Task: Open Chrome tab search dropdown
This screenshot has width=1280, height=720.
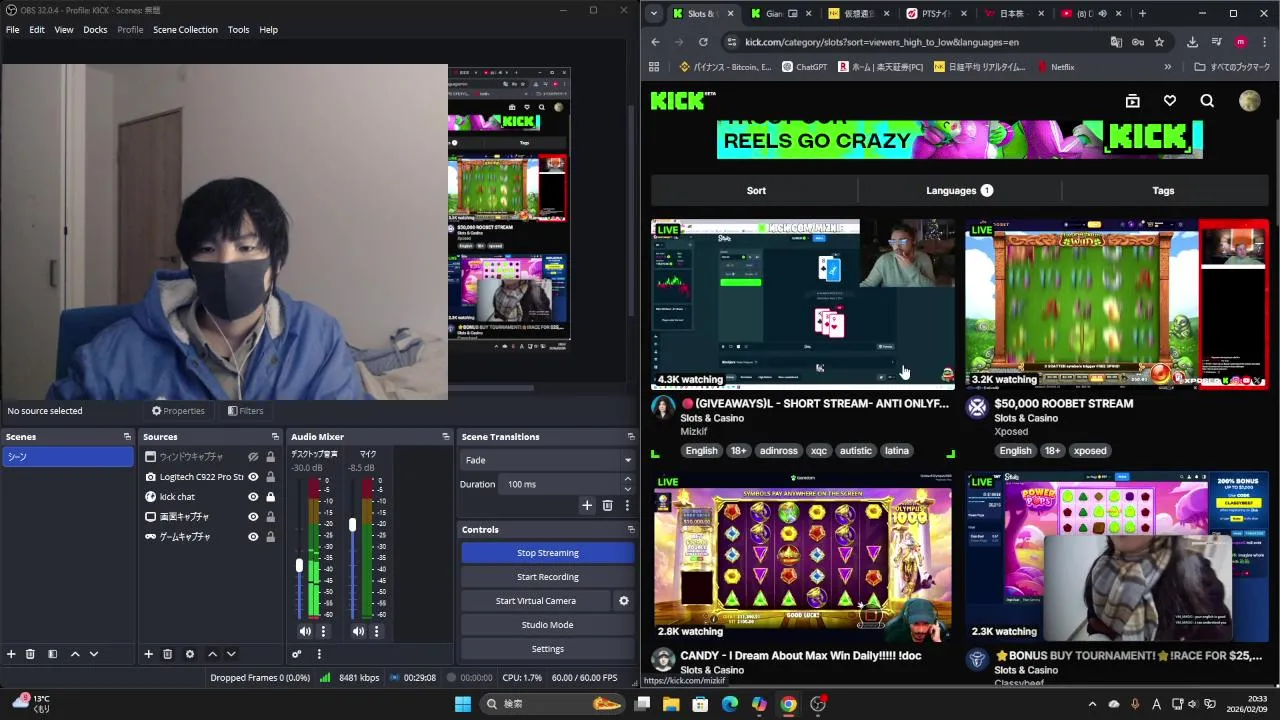Action: [x=653, y=13]
